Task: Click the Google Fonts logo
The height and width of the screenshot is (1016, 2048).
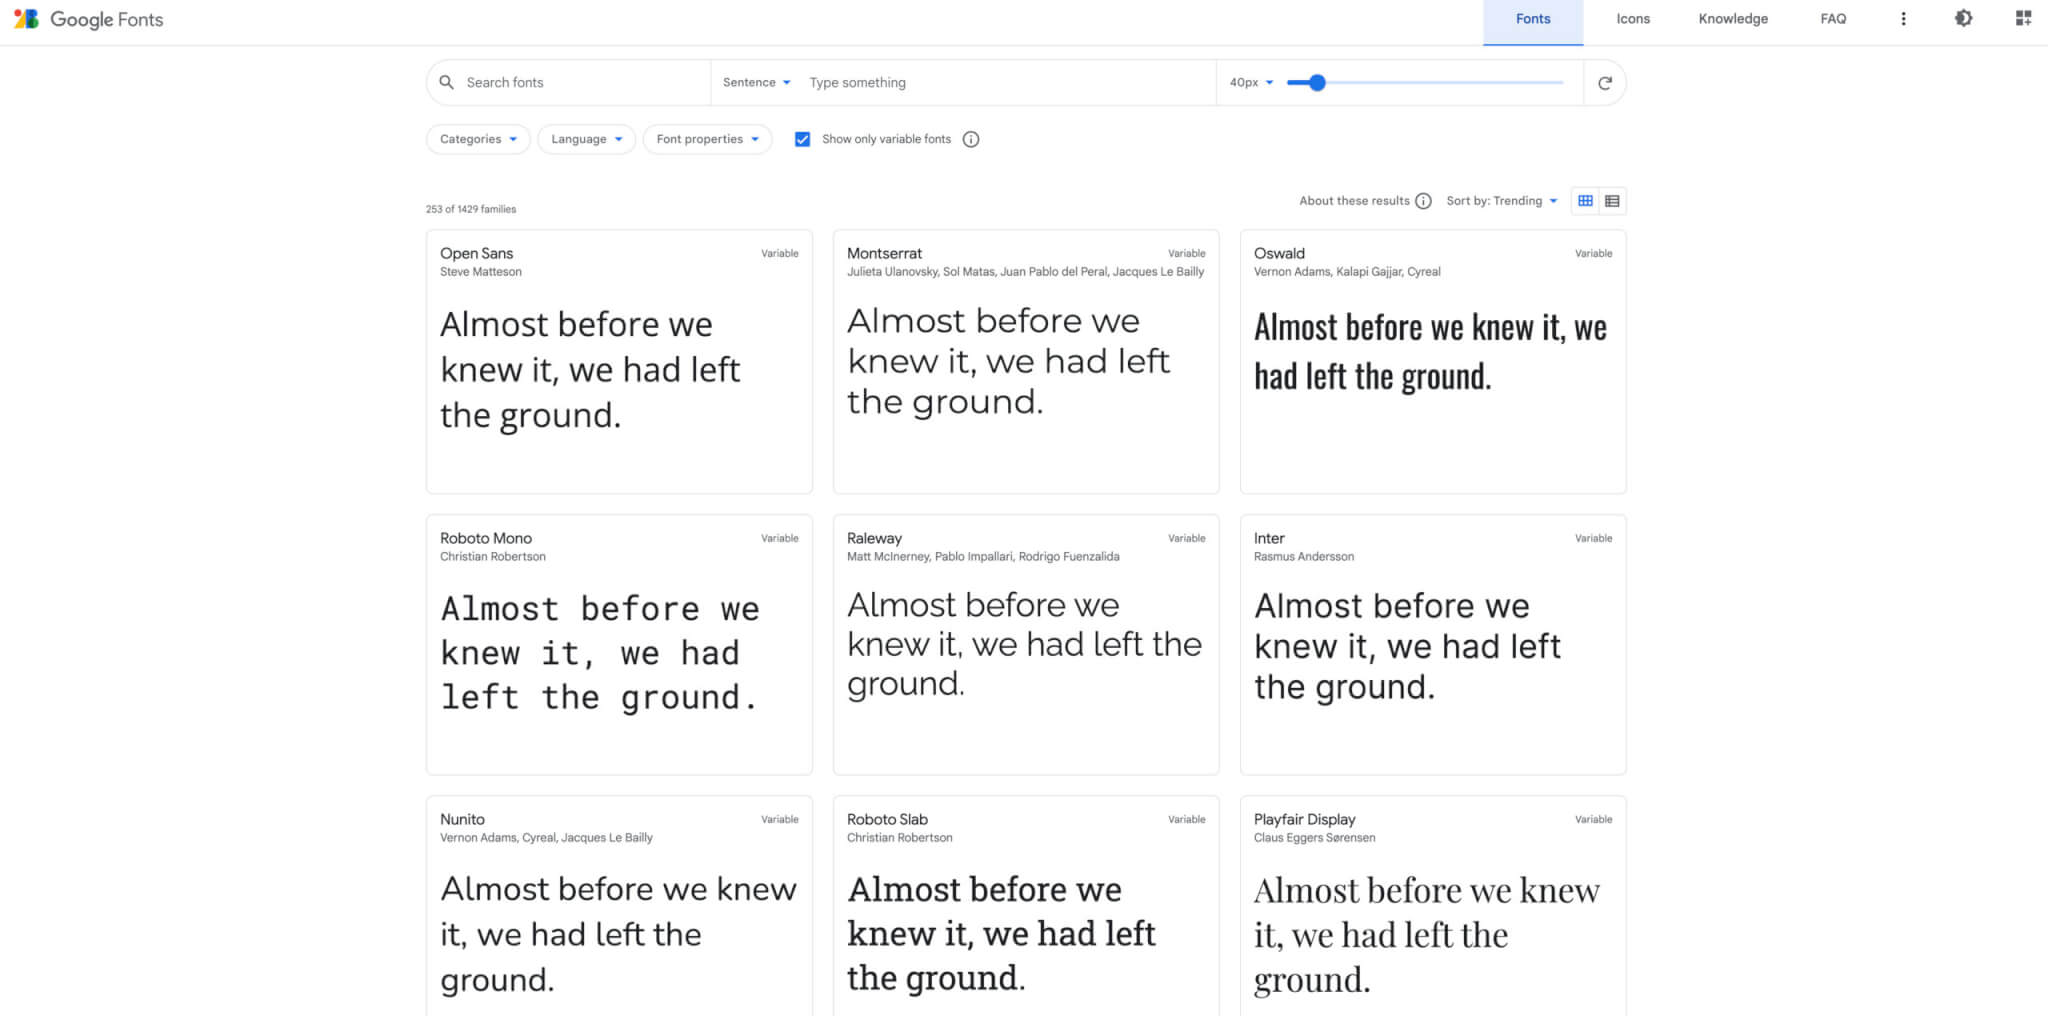Action: tap(88, 19)
